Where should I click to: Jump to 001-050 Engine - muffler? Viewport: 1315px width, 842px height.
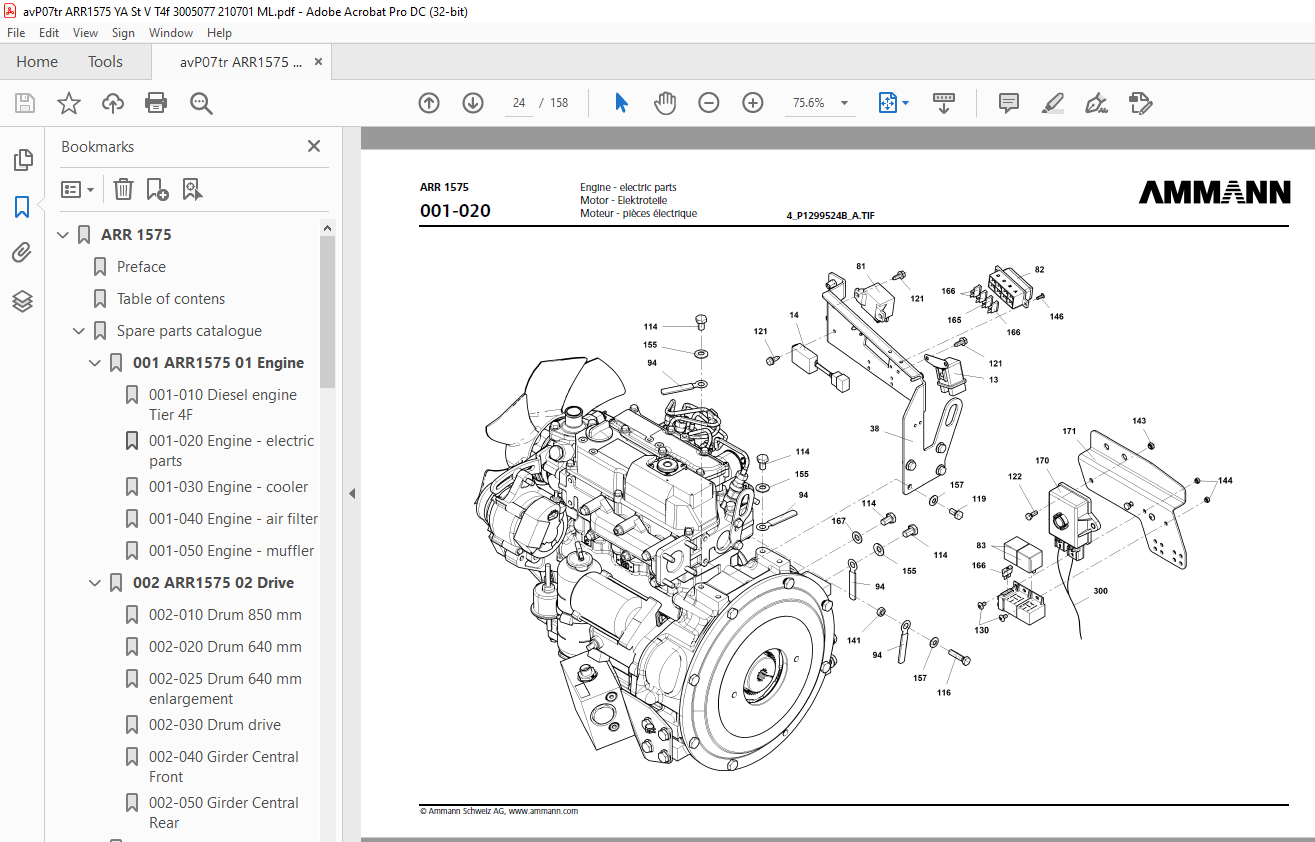click(x=231, y=551)
